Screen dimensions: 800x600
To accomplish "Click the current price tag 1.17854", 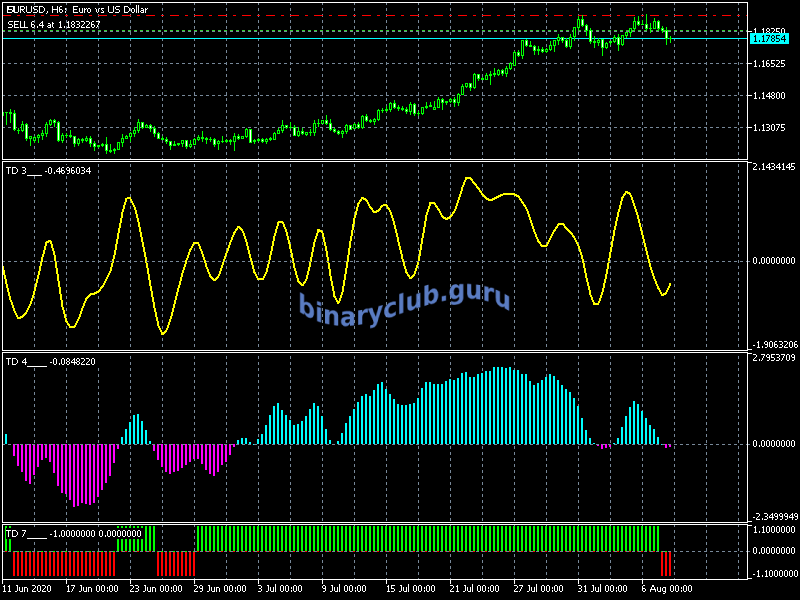I will pos(771,38).
